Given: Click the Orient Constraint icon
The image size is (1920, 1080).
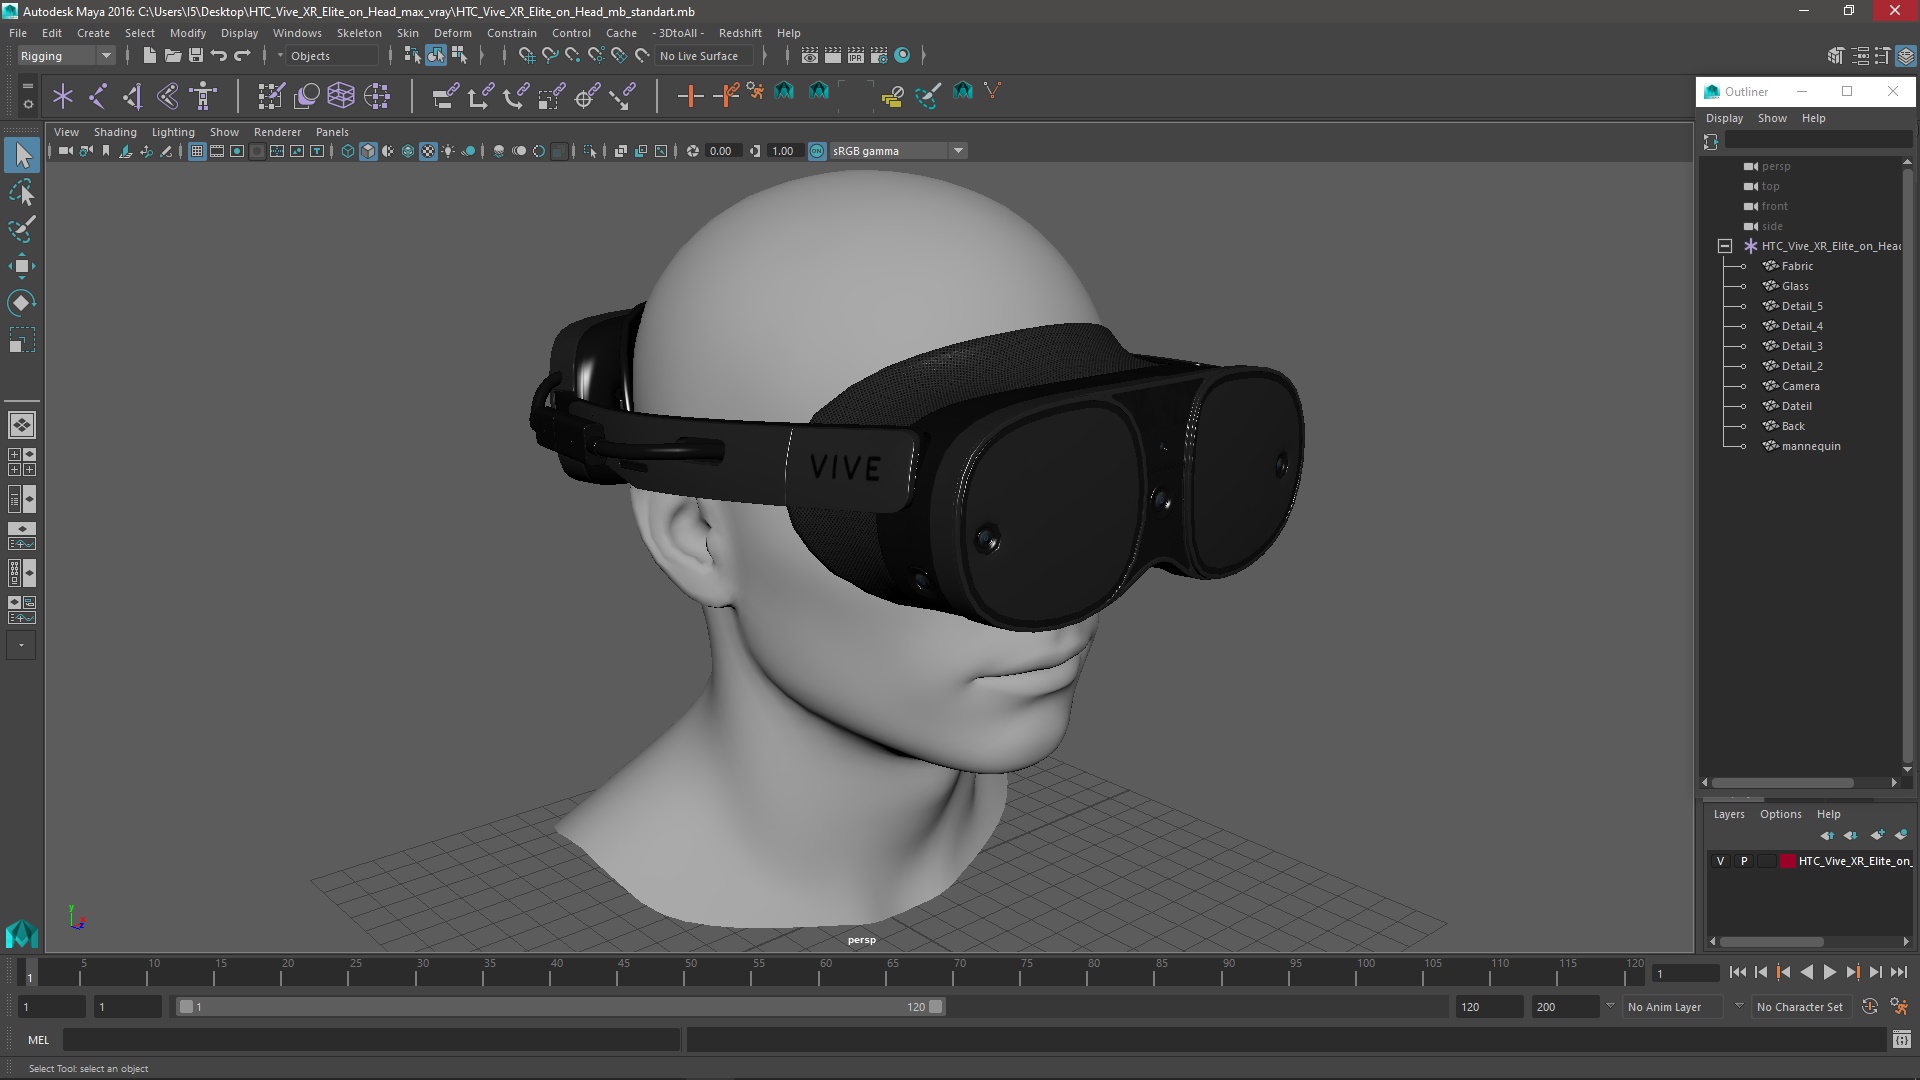Looking at the screenshot, I should (x=516, y=96).
